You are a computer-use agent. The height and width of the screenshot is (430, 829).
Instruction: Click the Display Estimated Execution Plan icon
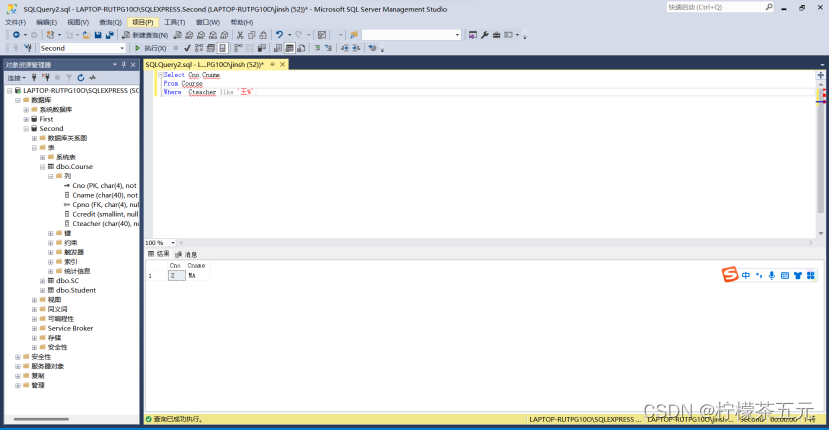tap(199, 48)
